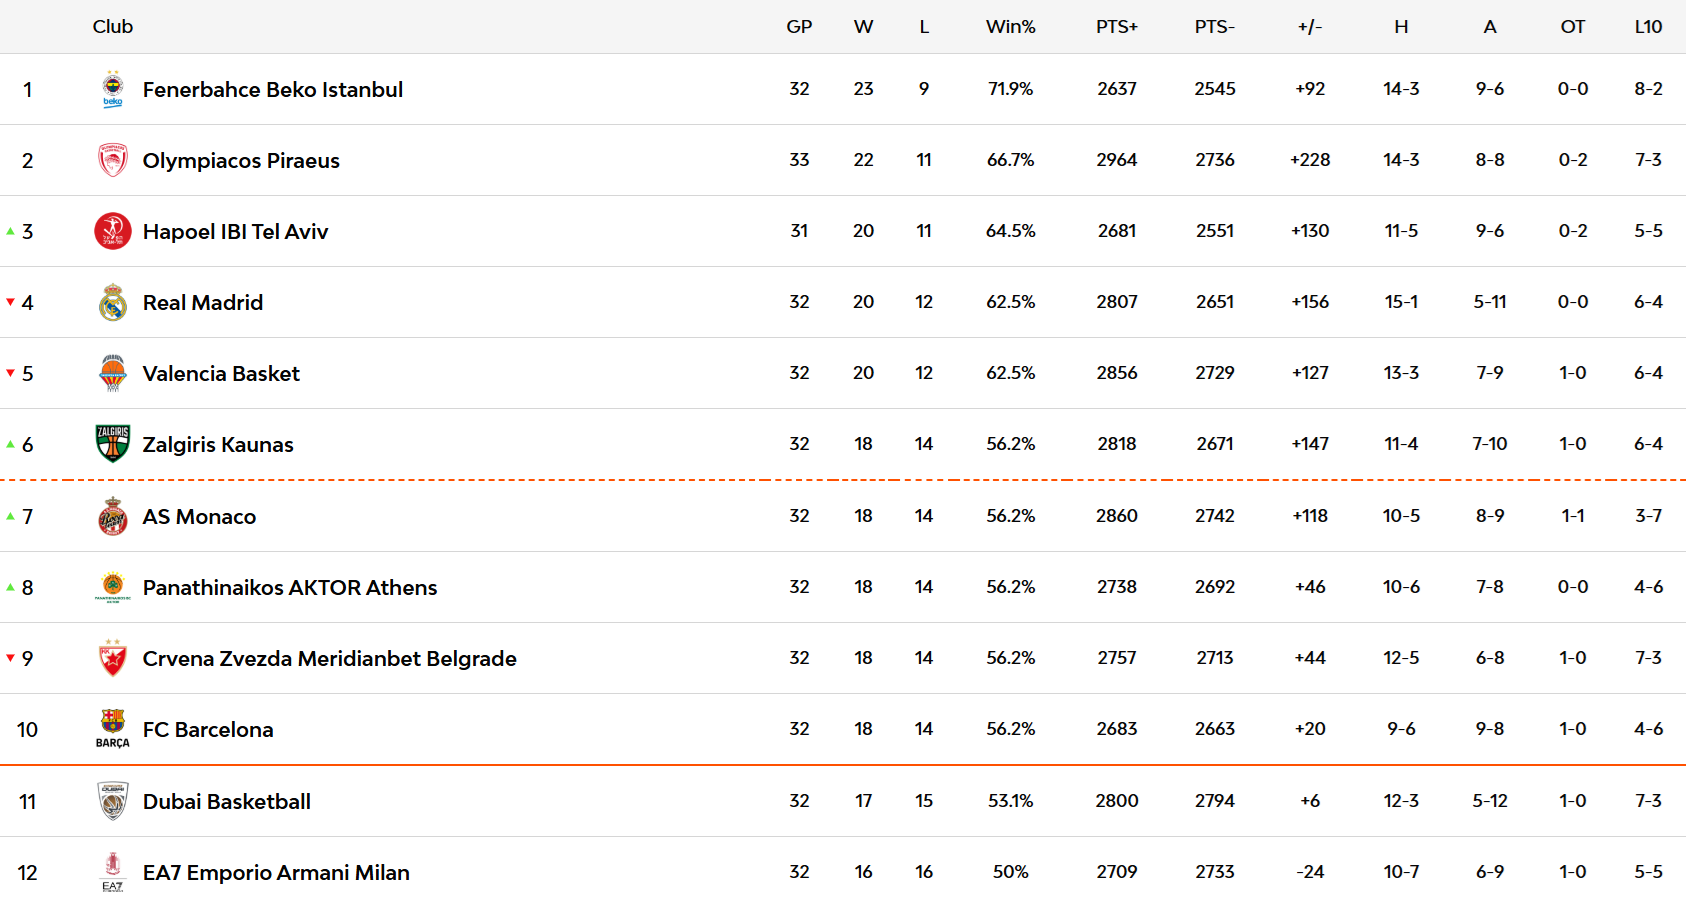Sort standings by the Win% column header
The image size is (1686, 900).
tap(1010, 27)
